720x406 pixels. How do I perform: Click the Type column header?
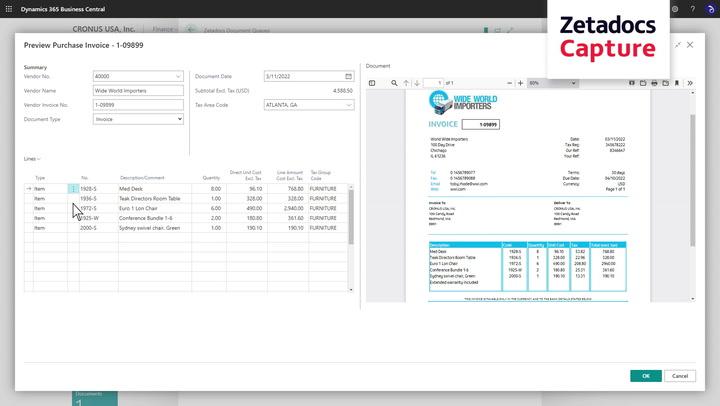pos(40,178)
